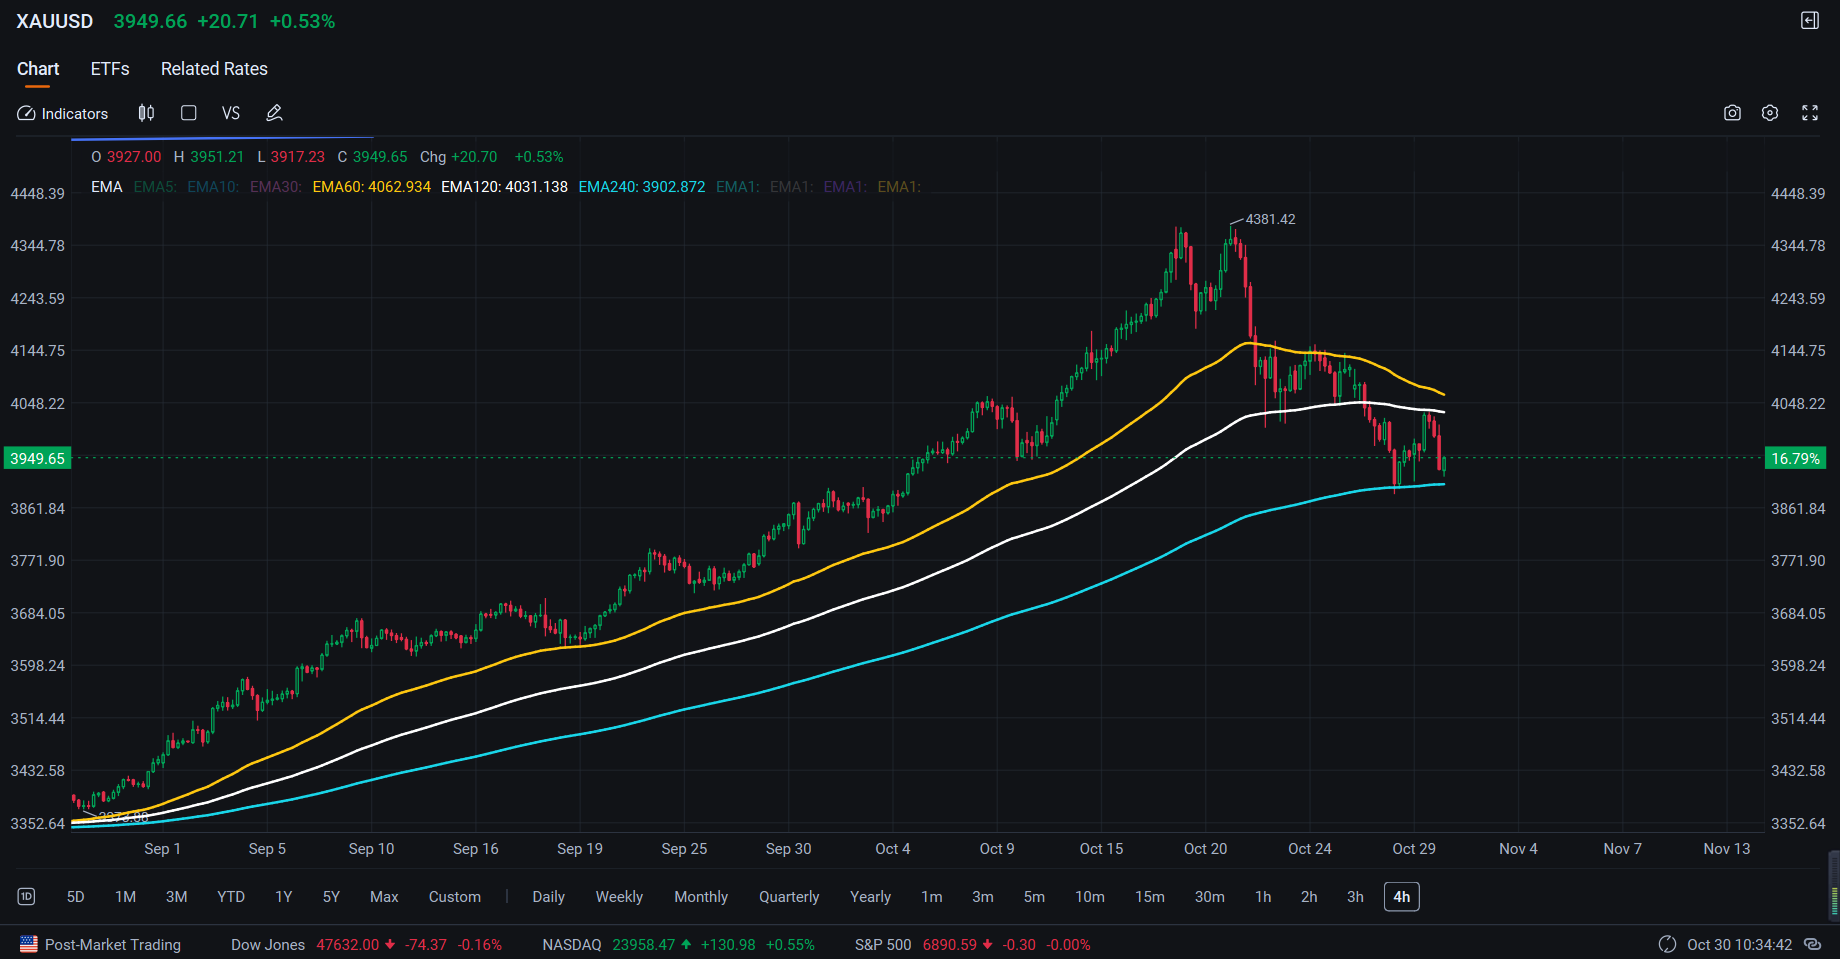Click the 16.79% change label on price axis
The width and height of the screenshot is (1840, 959).
click(x=1796, y=458)
